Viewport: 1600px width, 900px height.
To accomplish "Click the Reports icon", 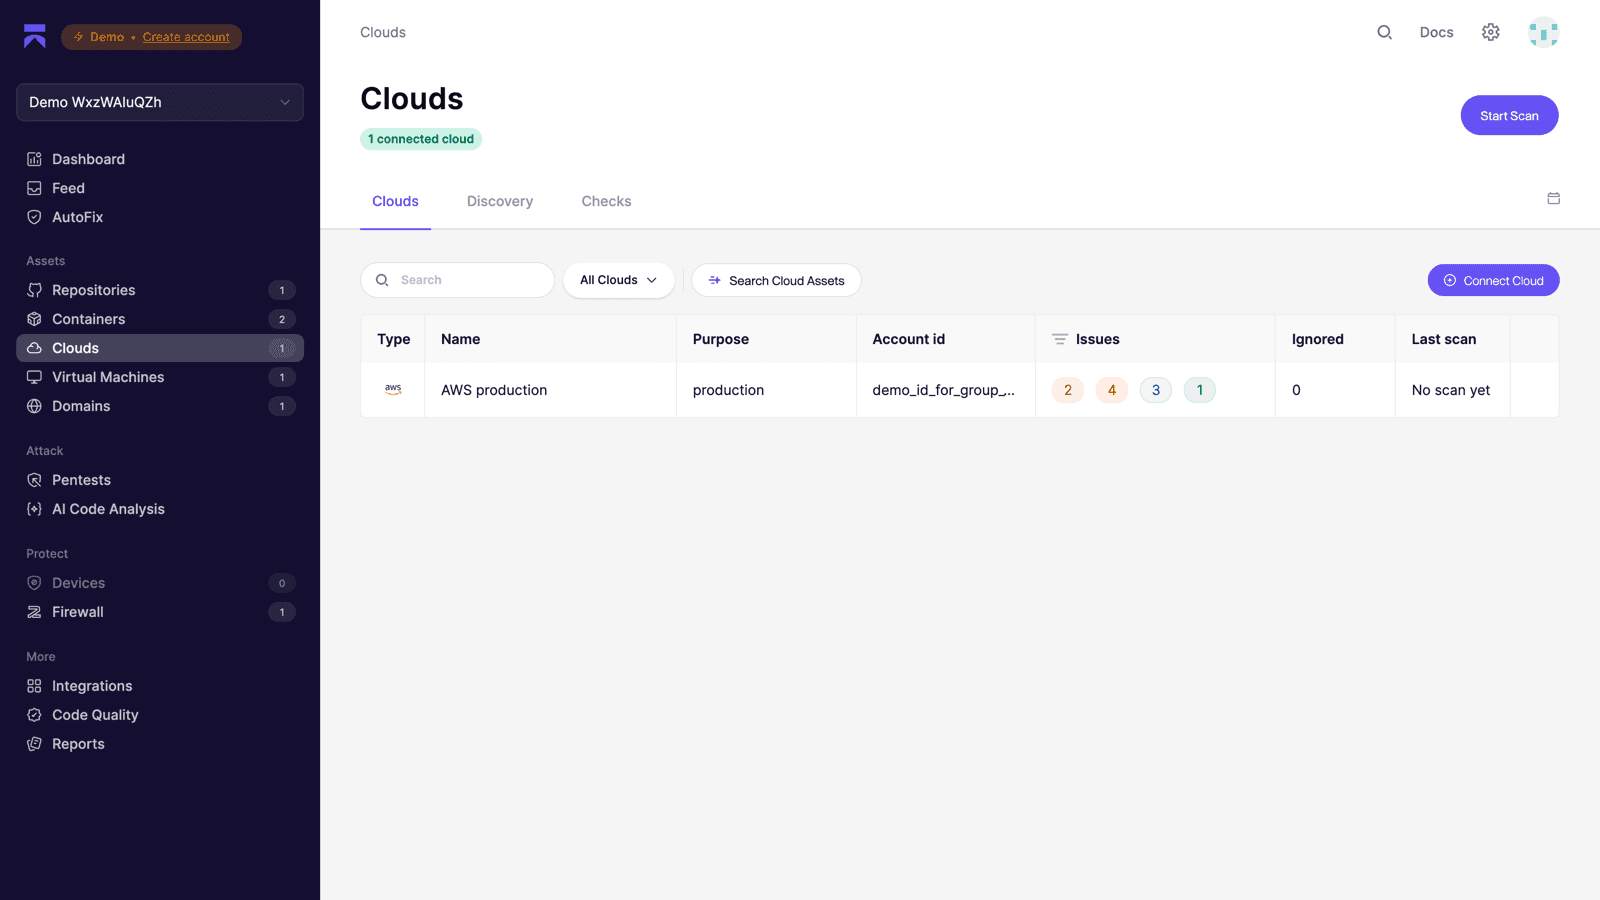I will (x=34, y=744).
